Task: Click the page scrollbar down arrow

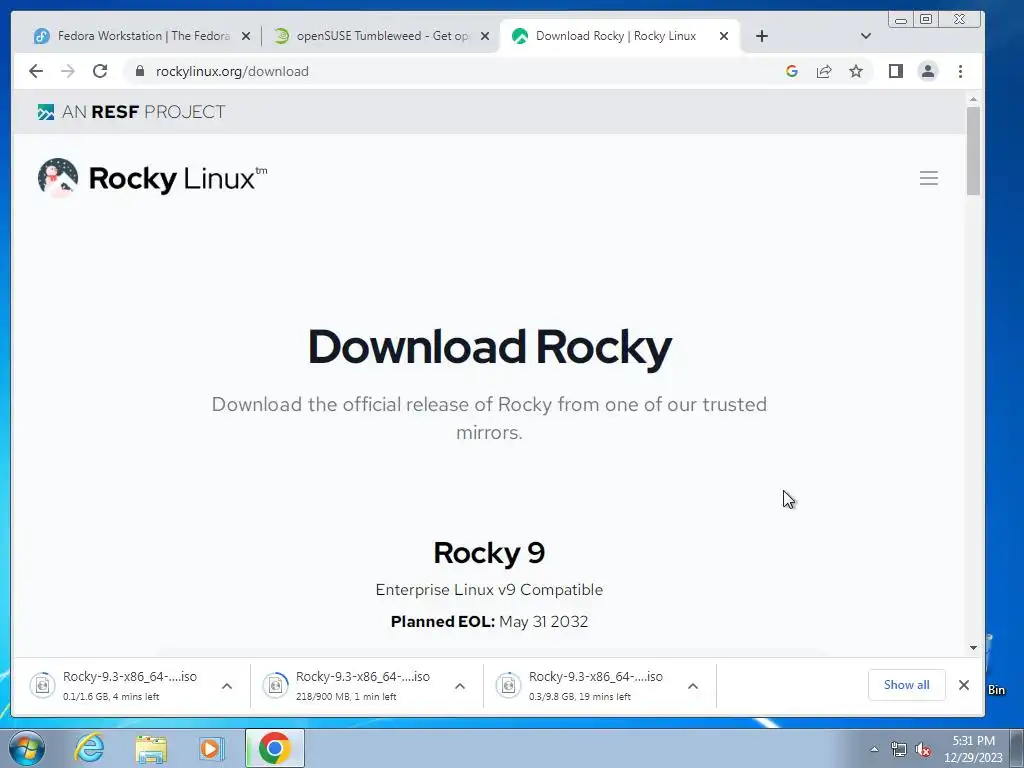Action: [973, 648]
